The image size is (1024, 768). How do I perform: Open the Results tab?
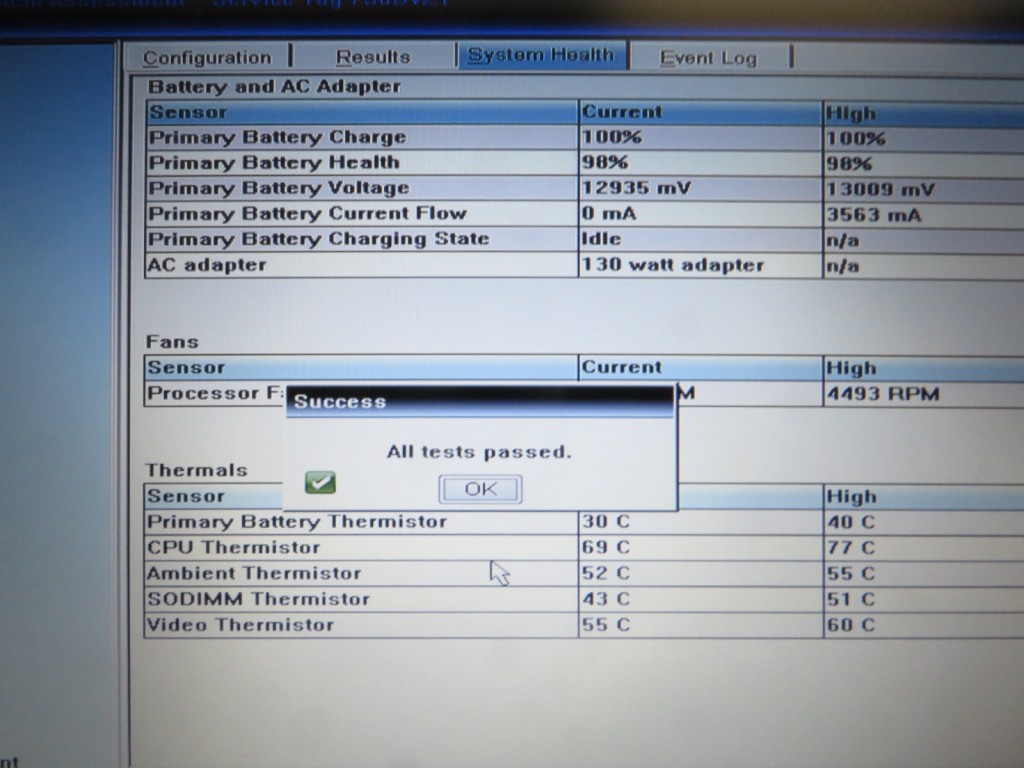372,57
